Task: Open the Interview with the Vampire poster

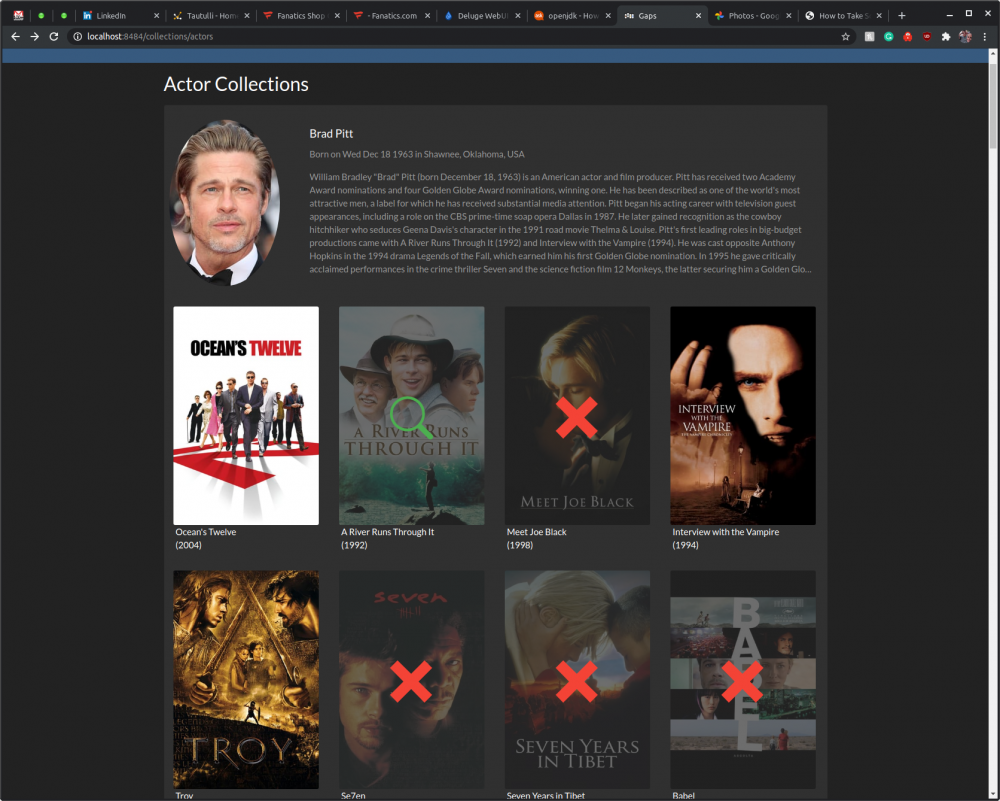Action: [742, 415]
